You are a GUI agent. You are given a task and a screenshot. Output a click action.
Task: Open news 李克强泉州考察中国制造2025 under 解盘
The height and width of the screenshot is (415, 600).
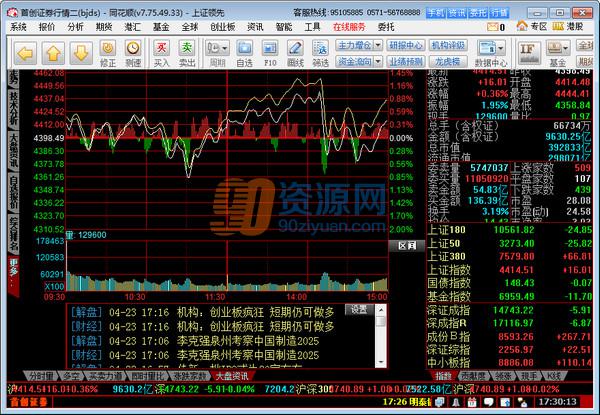click(248, 341)
